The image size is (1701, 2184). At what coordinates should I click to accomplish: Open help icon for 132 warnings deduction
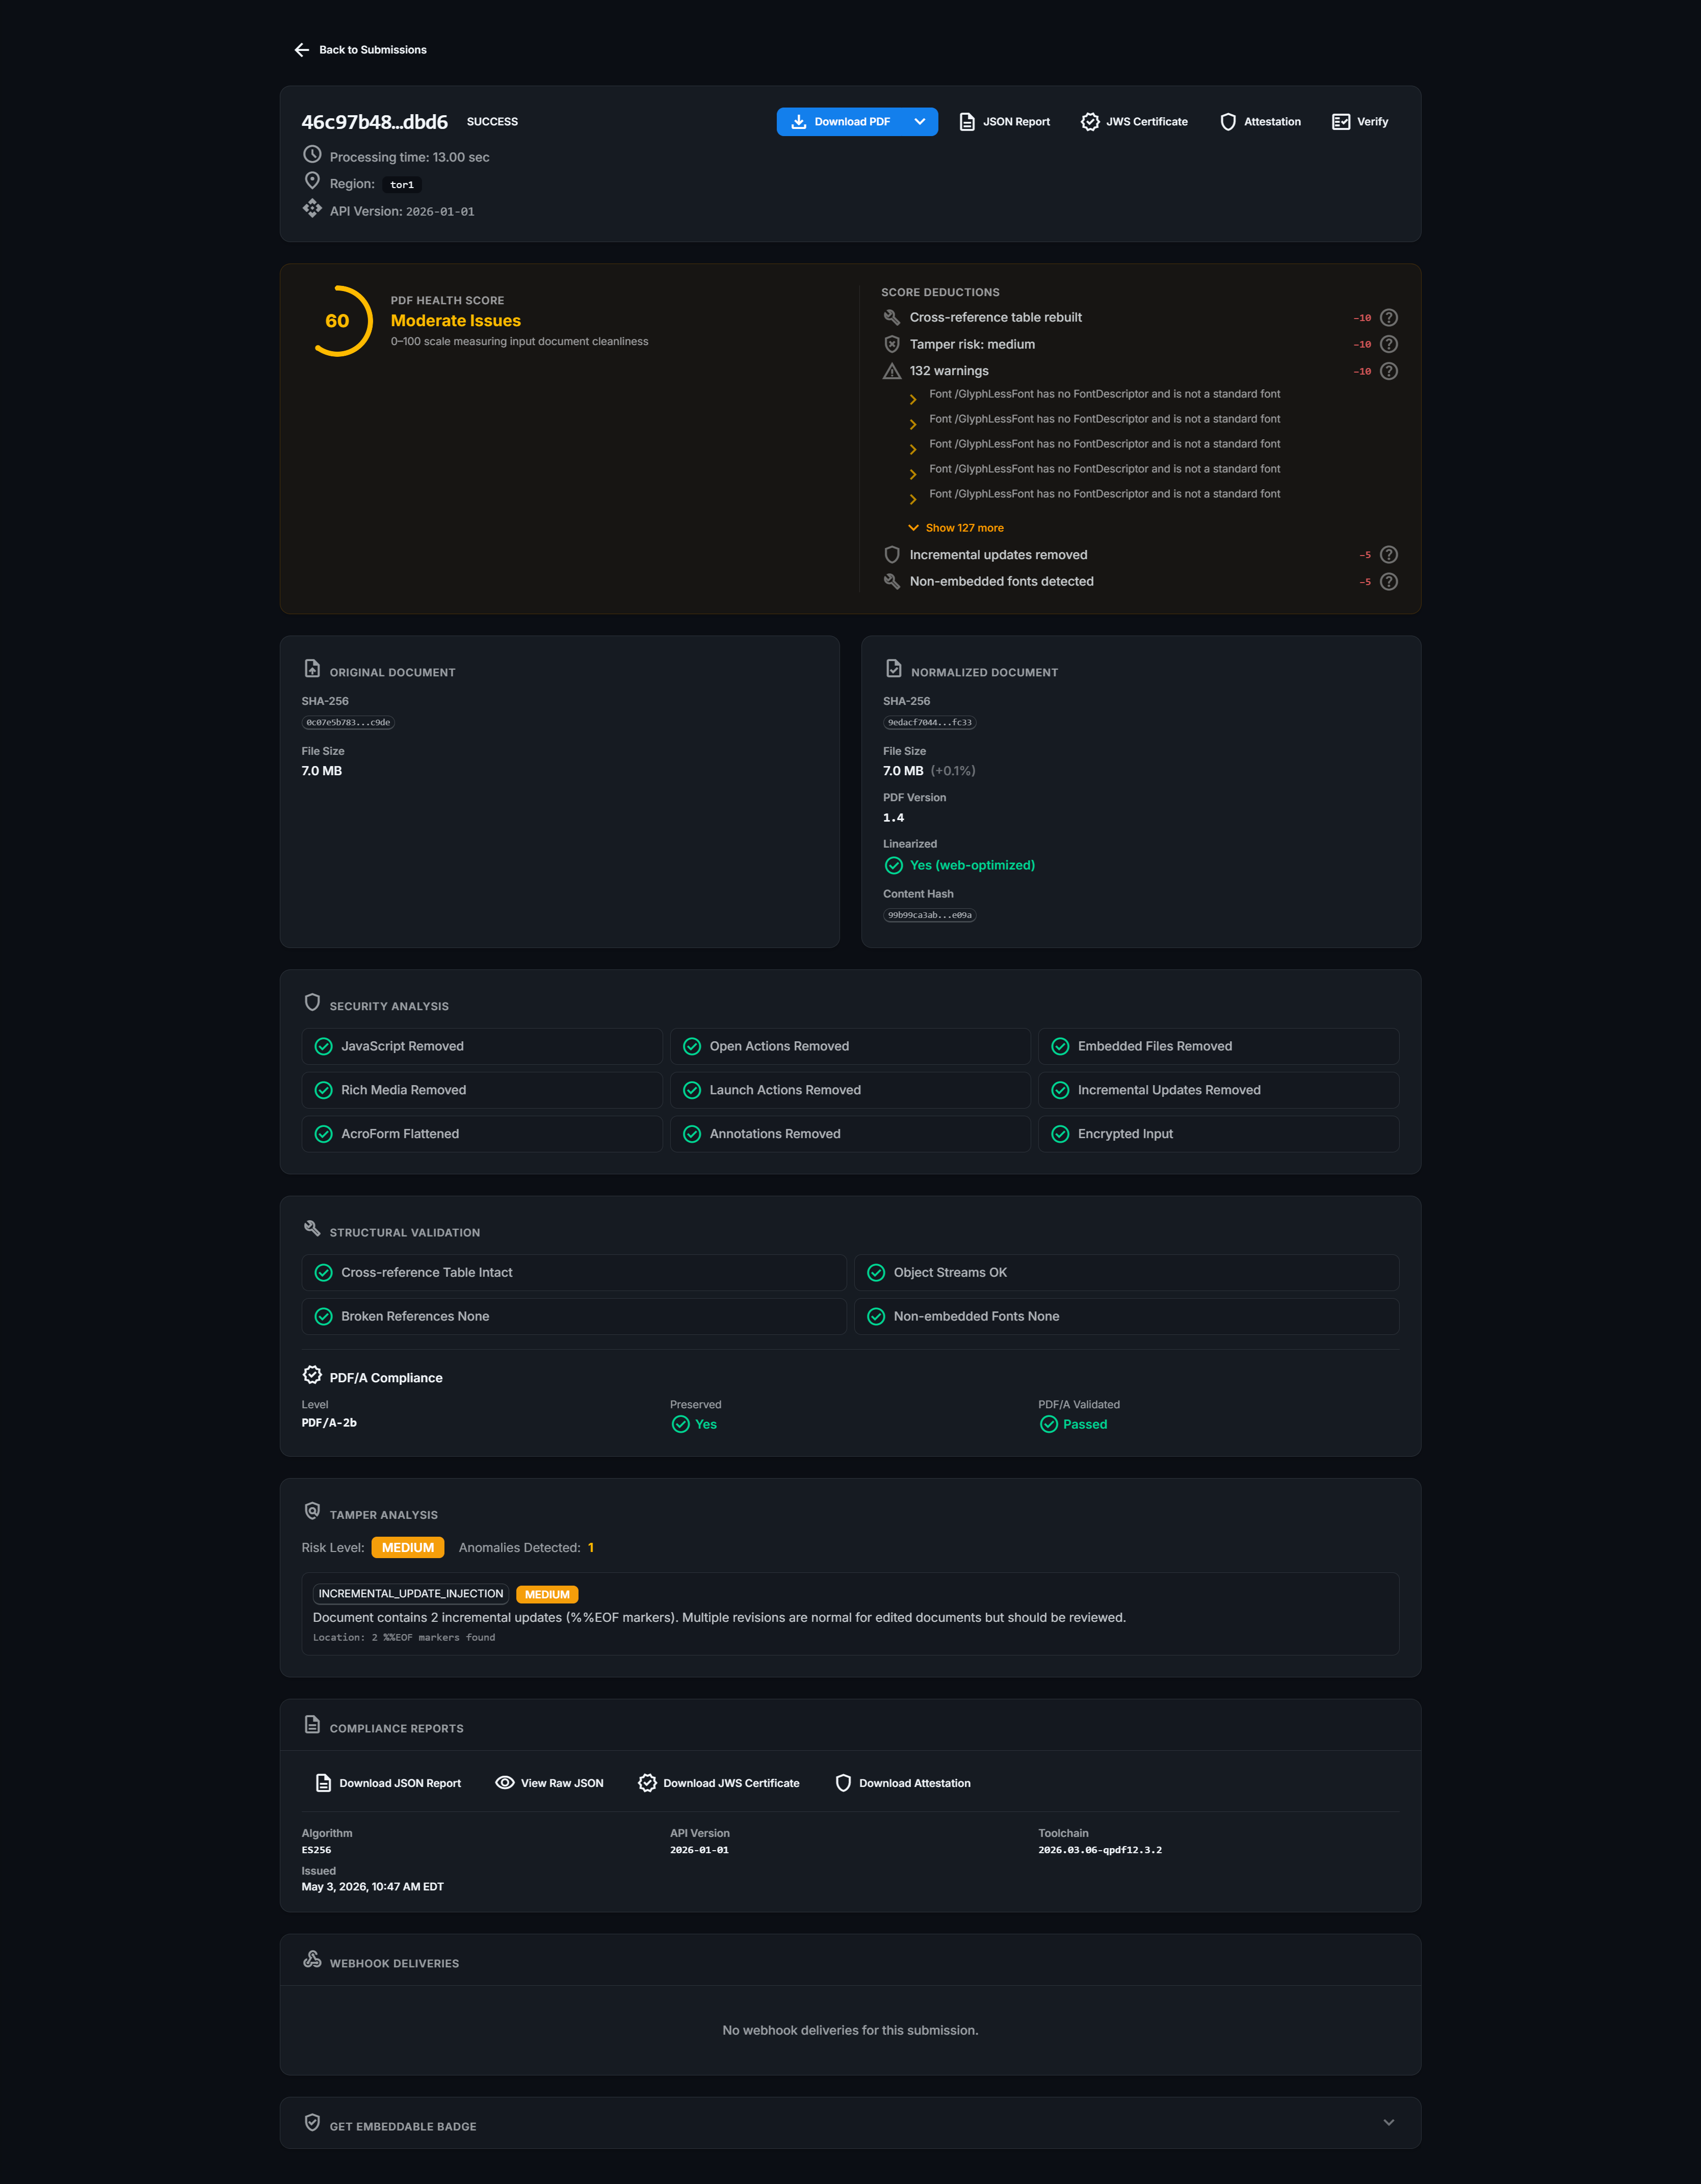click(1388, 371)
